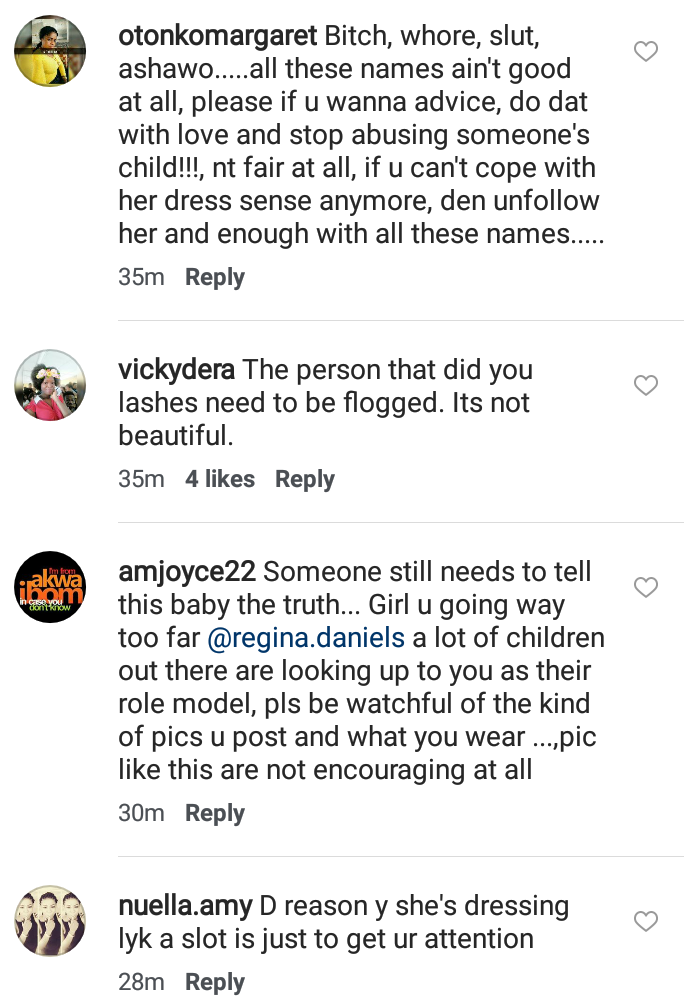Screen dimensions: 684x1001
Task: Open the otonkomargaret username link
Action: click(x=217, y=36)
